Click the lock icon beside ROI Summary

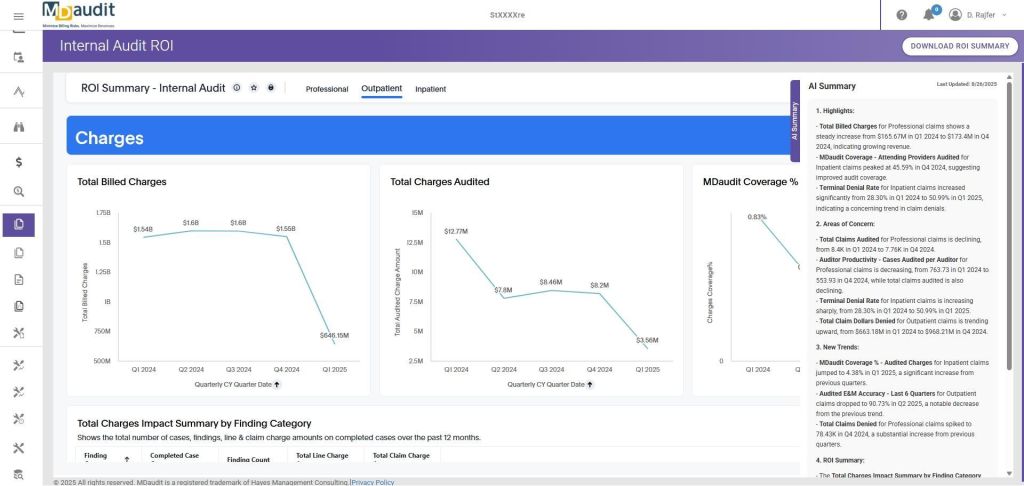pyautogui.click(x=271, y=88)
